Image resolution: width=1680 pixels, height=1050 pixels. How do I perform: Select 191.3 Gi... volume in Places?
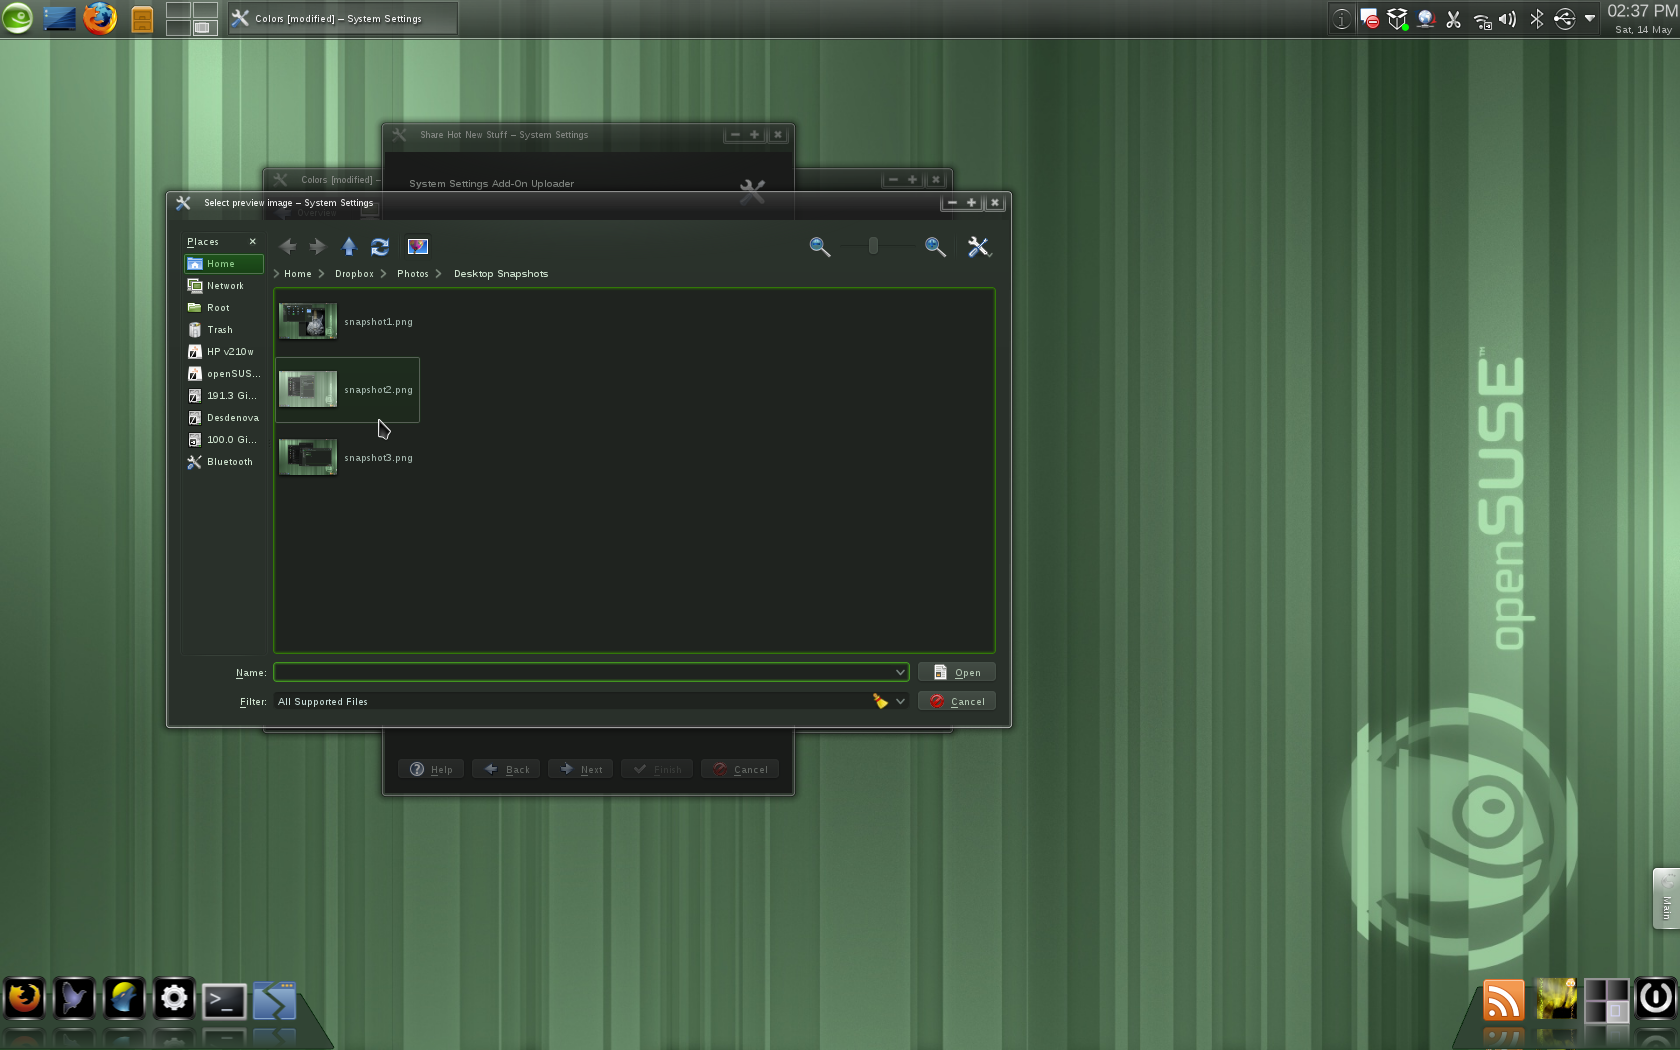(224, 396)
